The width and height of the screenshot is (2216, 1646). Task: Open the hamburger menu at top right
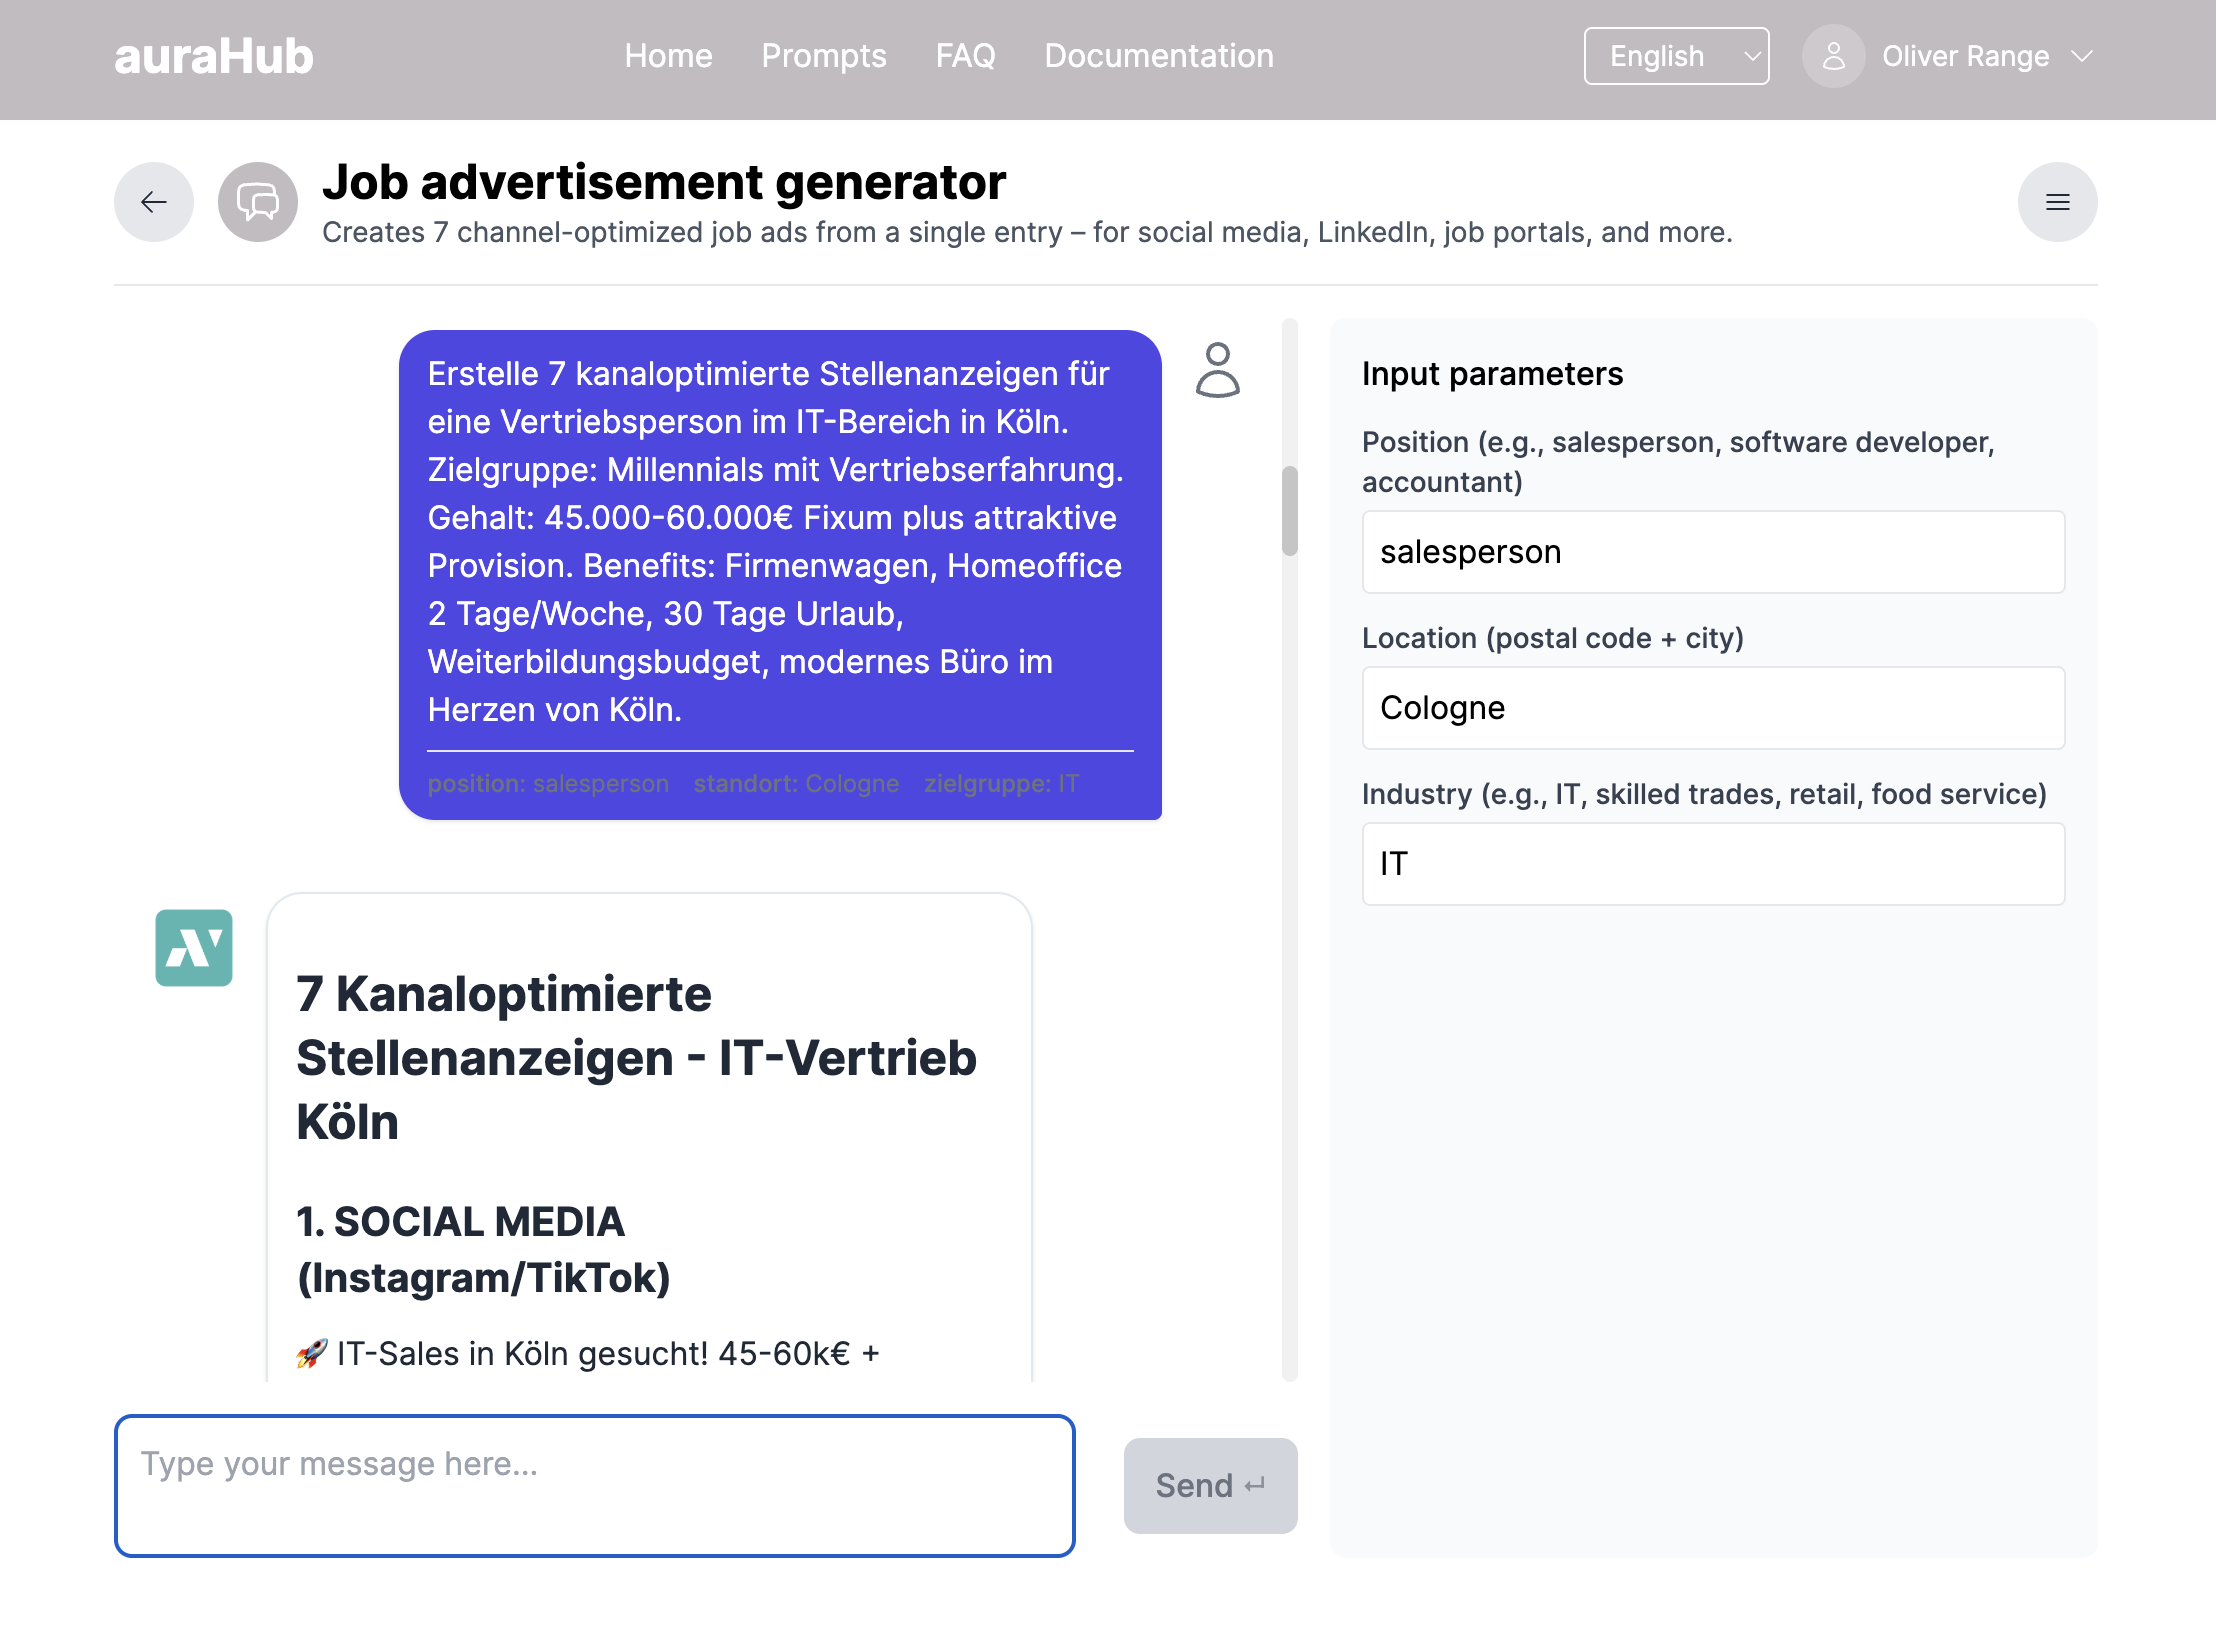pyautogui.click(x=2057, y=202)
